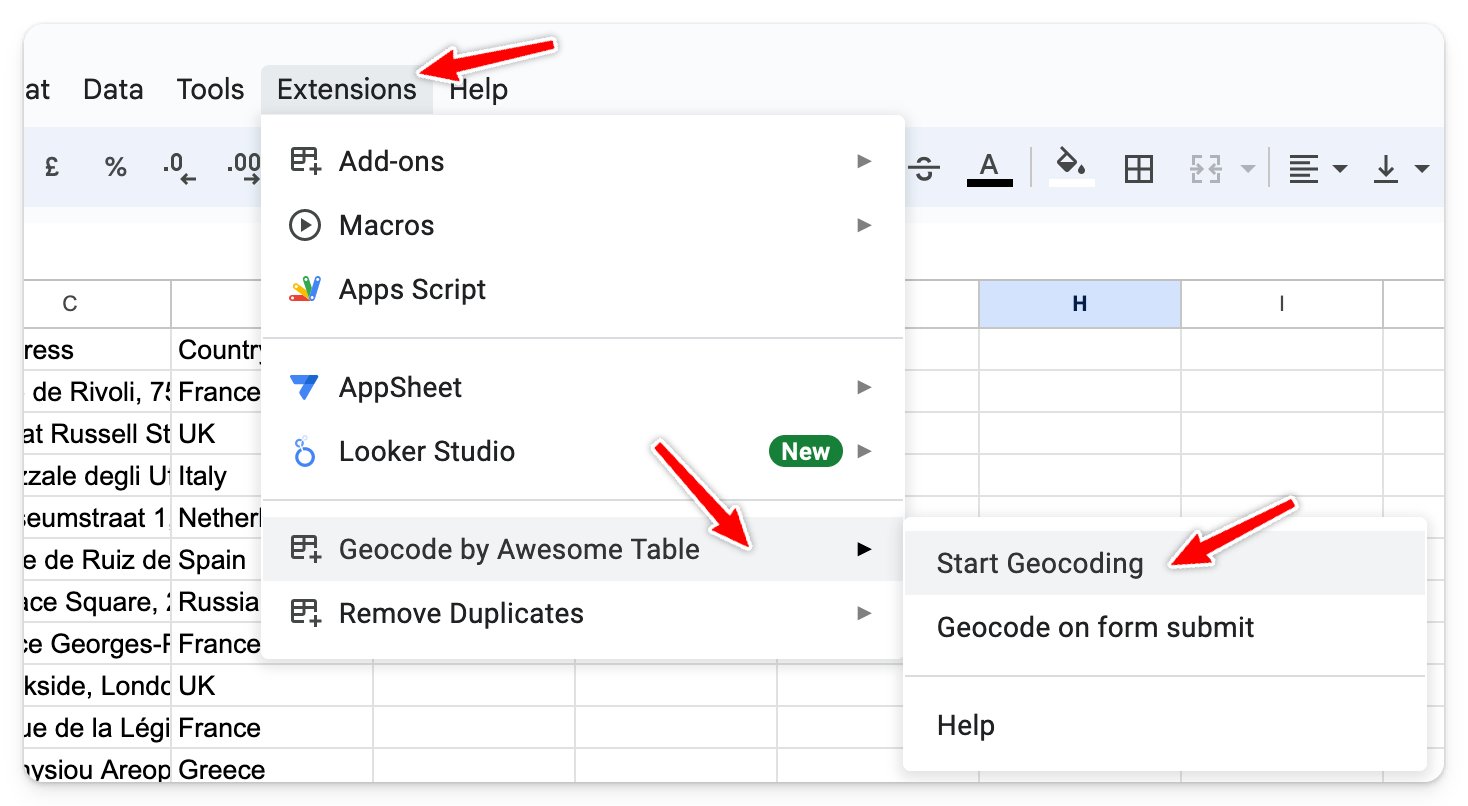Viewport: 1468px width, 806px height.
Task: Expand the Add-ons submenu
Action: (x=391, y=161)
